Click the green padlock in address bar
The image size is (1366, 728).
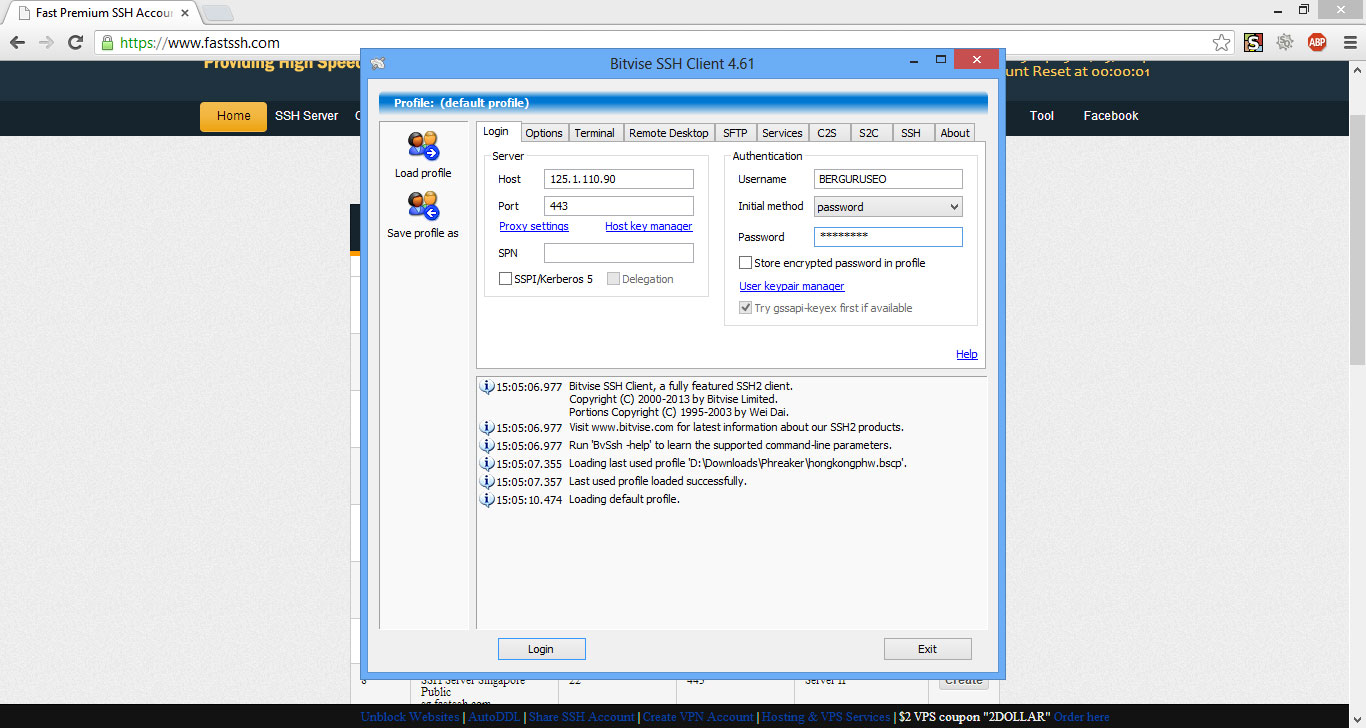(107, 43)
